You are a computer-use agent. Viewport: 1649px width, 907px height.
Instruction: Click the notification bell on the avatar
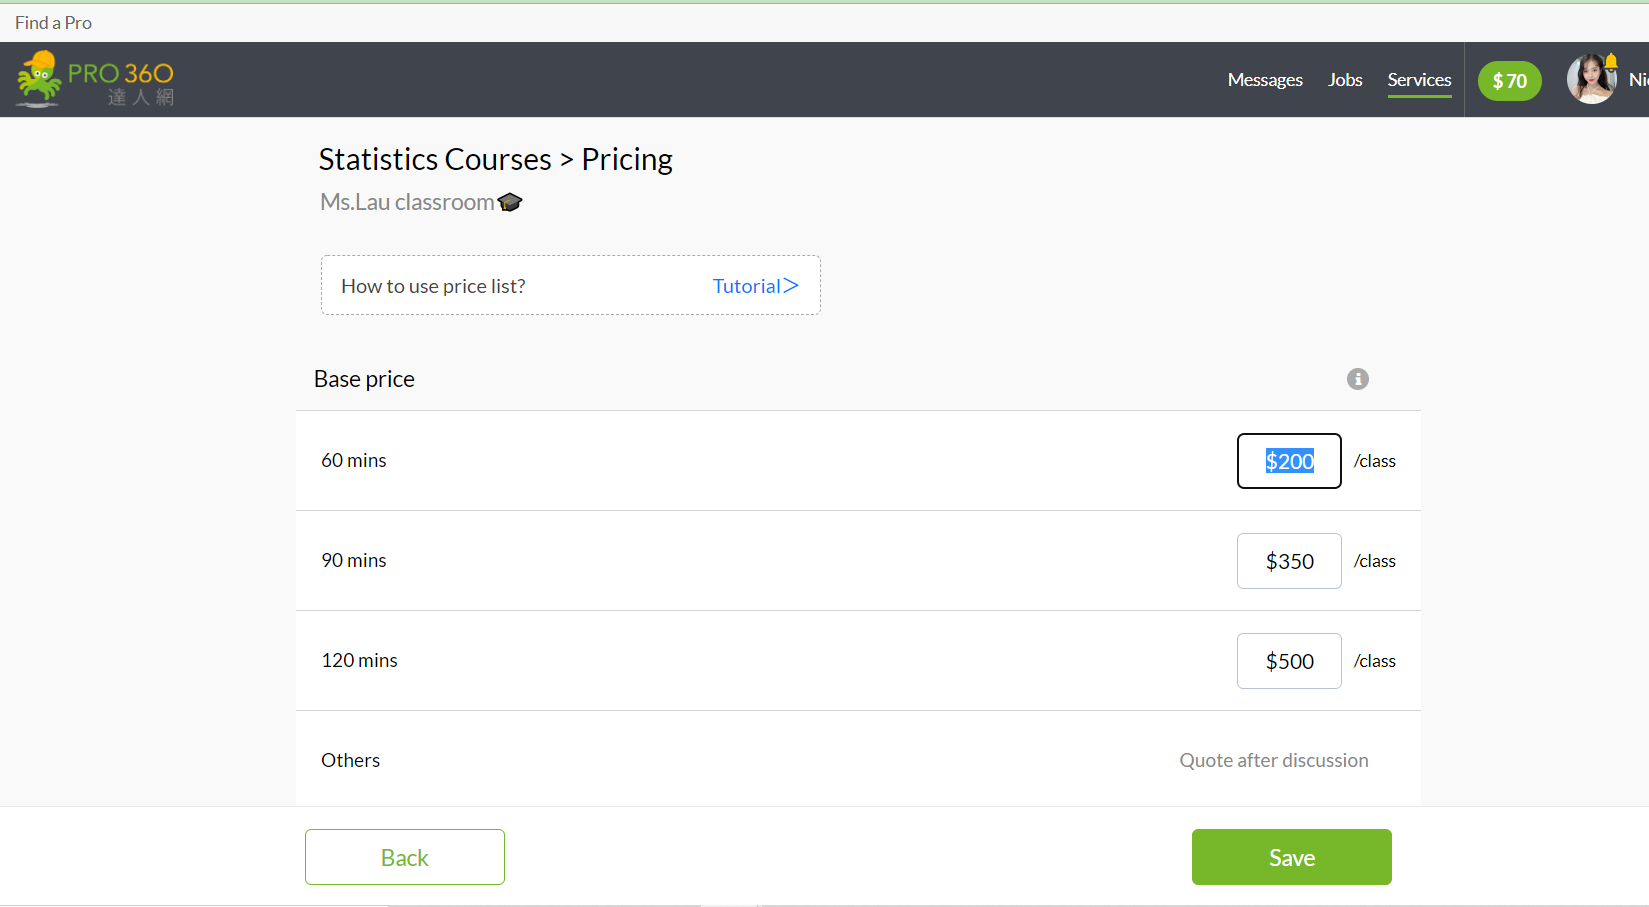click(x=1611, y=61)
